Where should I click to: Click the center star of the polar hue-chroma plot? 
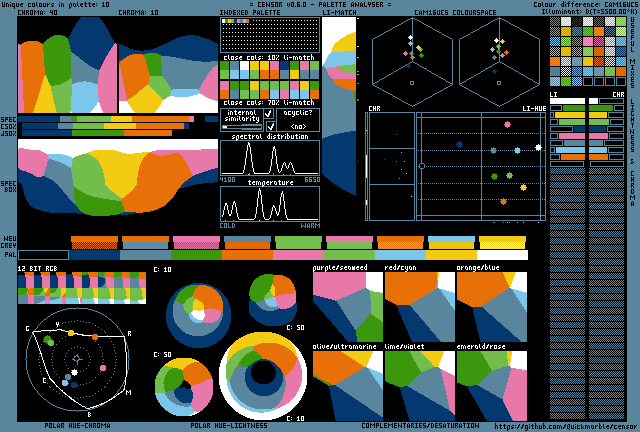tap(77, 359)
